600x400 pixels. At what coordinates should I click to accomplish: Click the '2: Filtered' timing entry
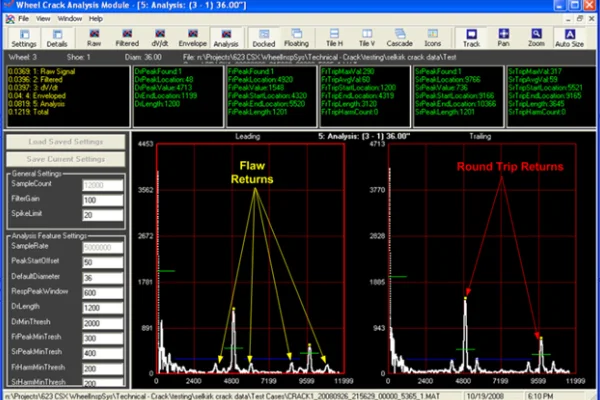(x=35, y=80)
